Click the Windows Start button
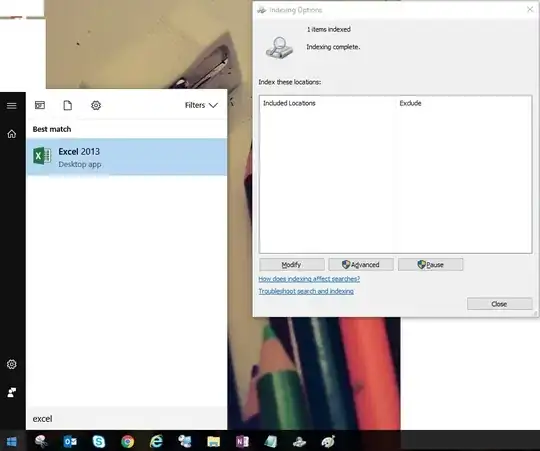The image size is (540, 451). coord(12,441)
